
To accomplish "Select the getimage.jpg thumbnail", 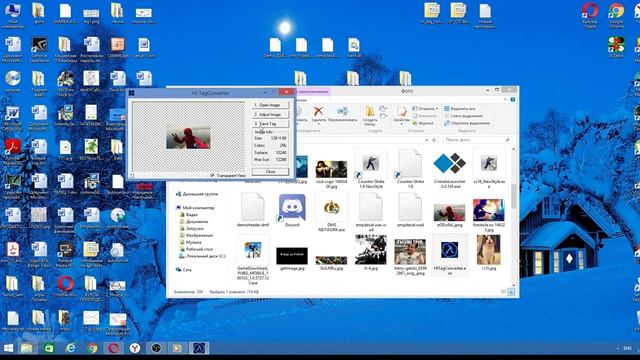I will (x=292, y=257).
